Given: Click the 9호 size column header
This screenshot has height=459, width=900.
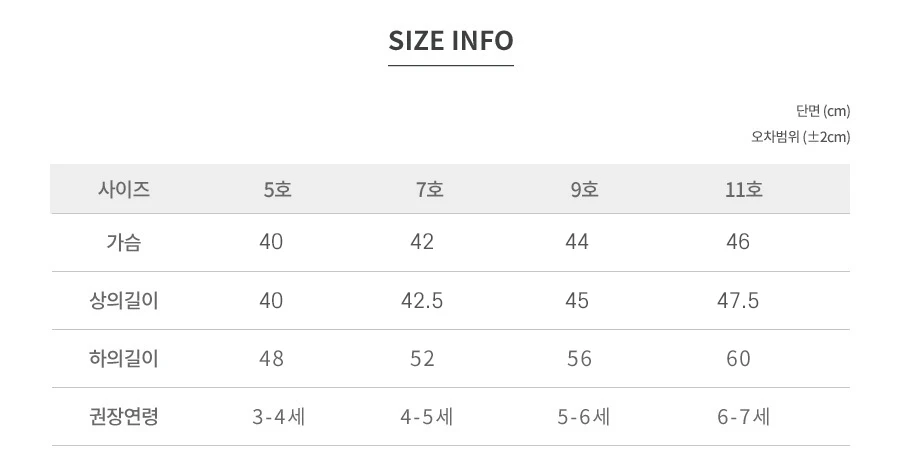Looking at the screenshot, I should [584, 189].
